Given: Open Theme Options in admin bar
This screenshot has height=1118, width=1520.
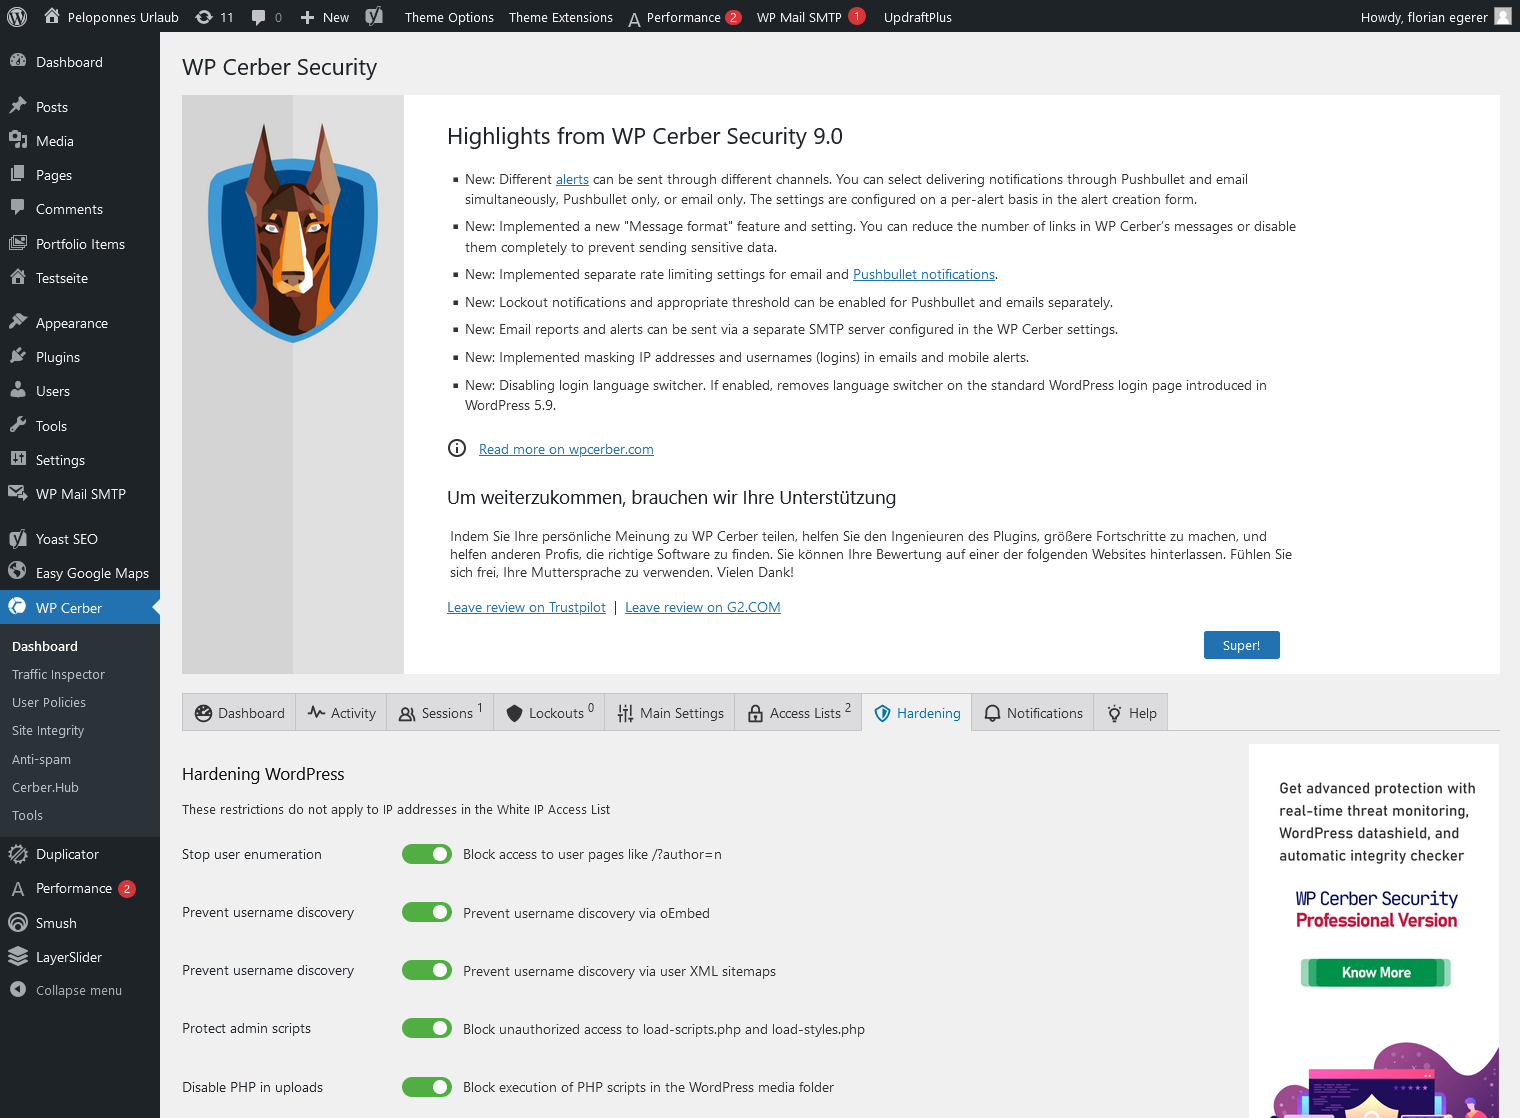Looking at the screenshot, I should click(449, 17).
